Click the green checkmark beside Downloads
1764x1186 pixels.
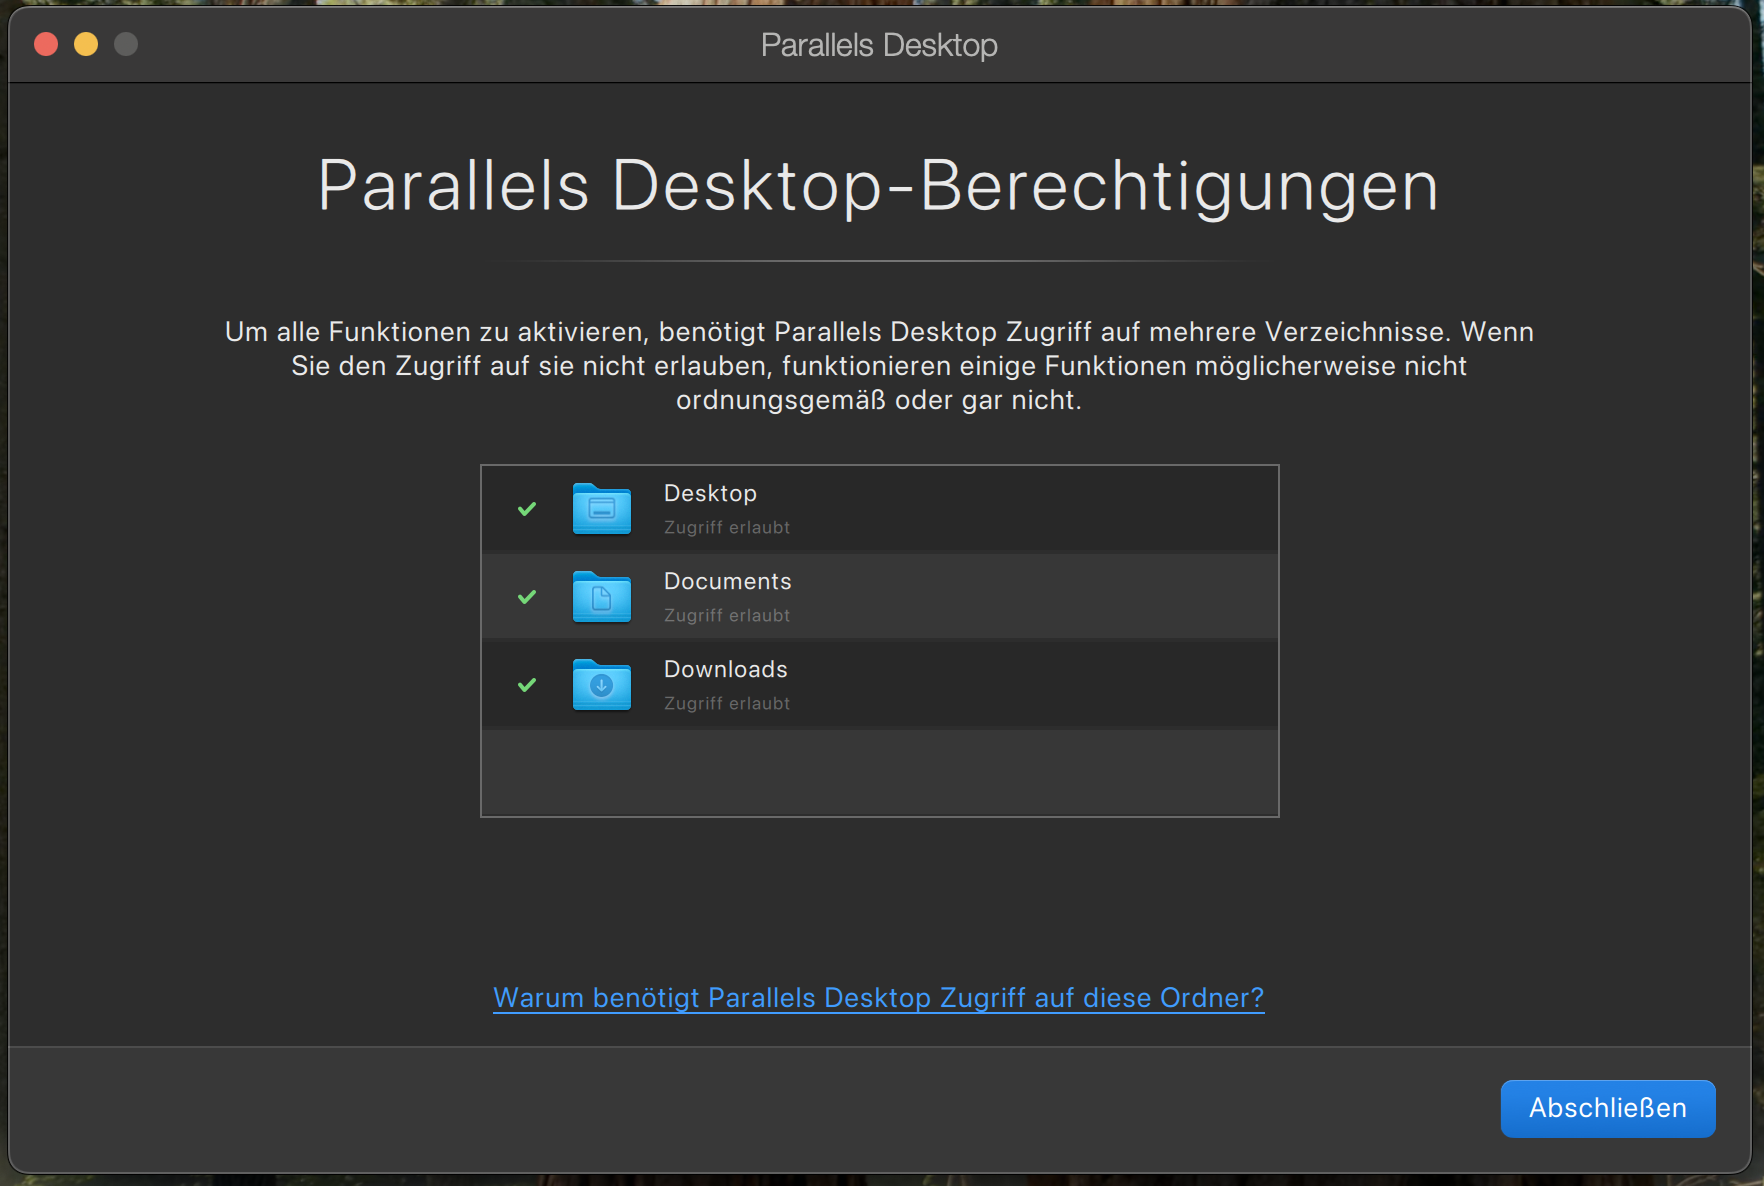[527, 685]
